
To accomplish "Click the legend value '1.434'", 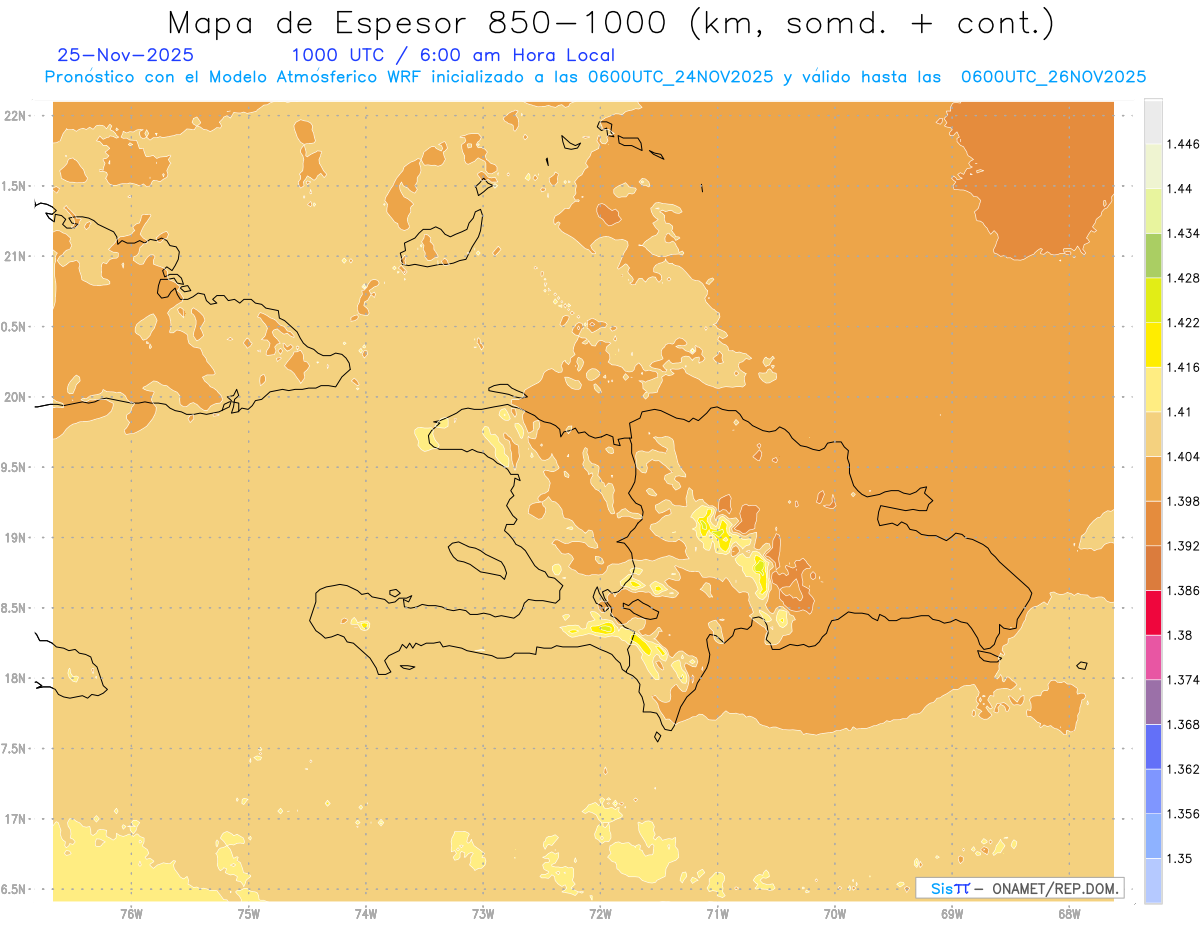I will tap(1184, 233).
